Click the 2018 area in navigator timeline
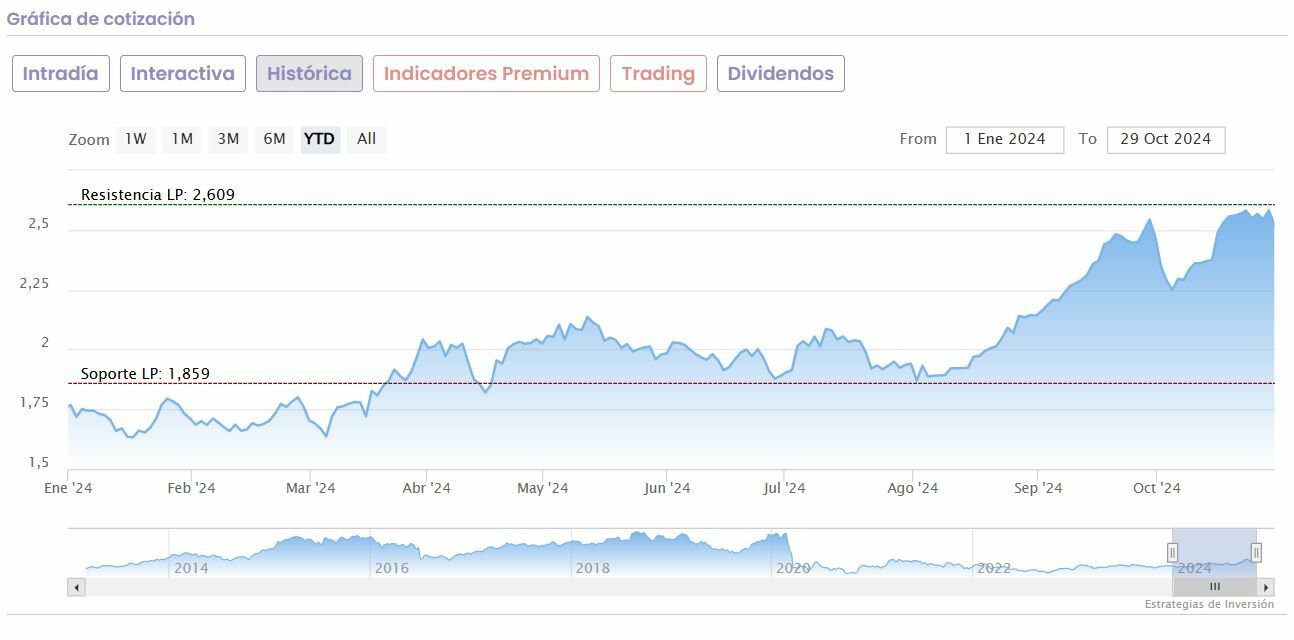1294x640 pixels. pos(592,567)
